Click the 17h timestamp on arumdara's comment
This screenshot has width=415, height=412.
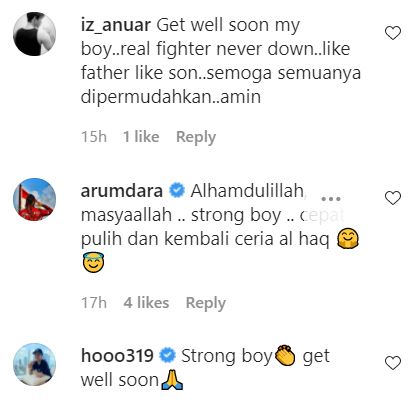tap(94, 303)
